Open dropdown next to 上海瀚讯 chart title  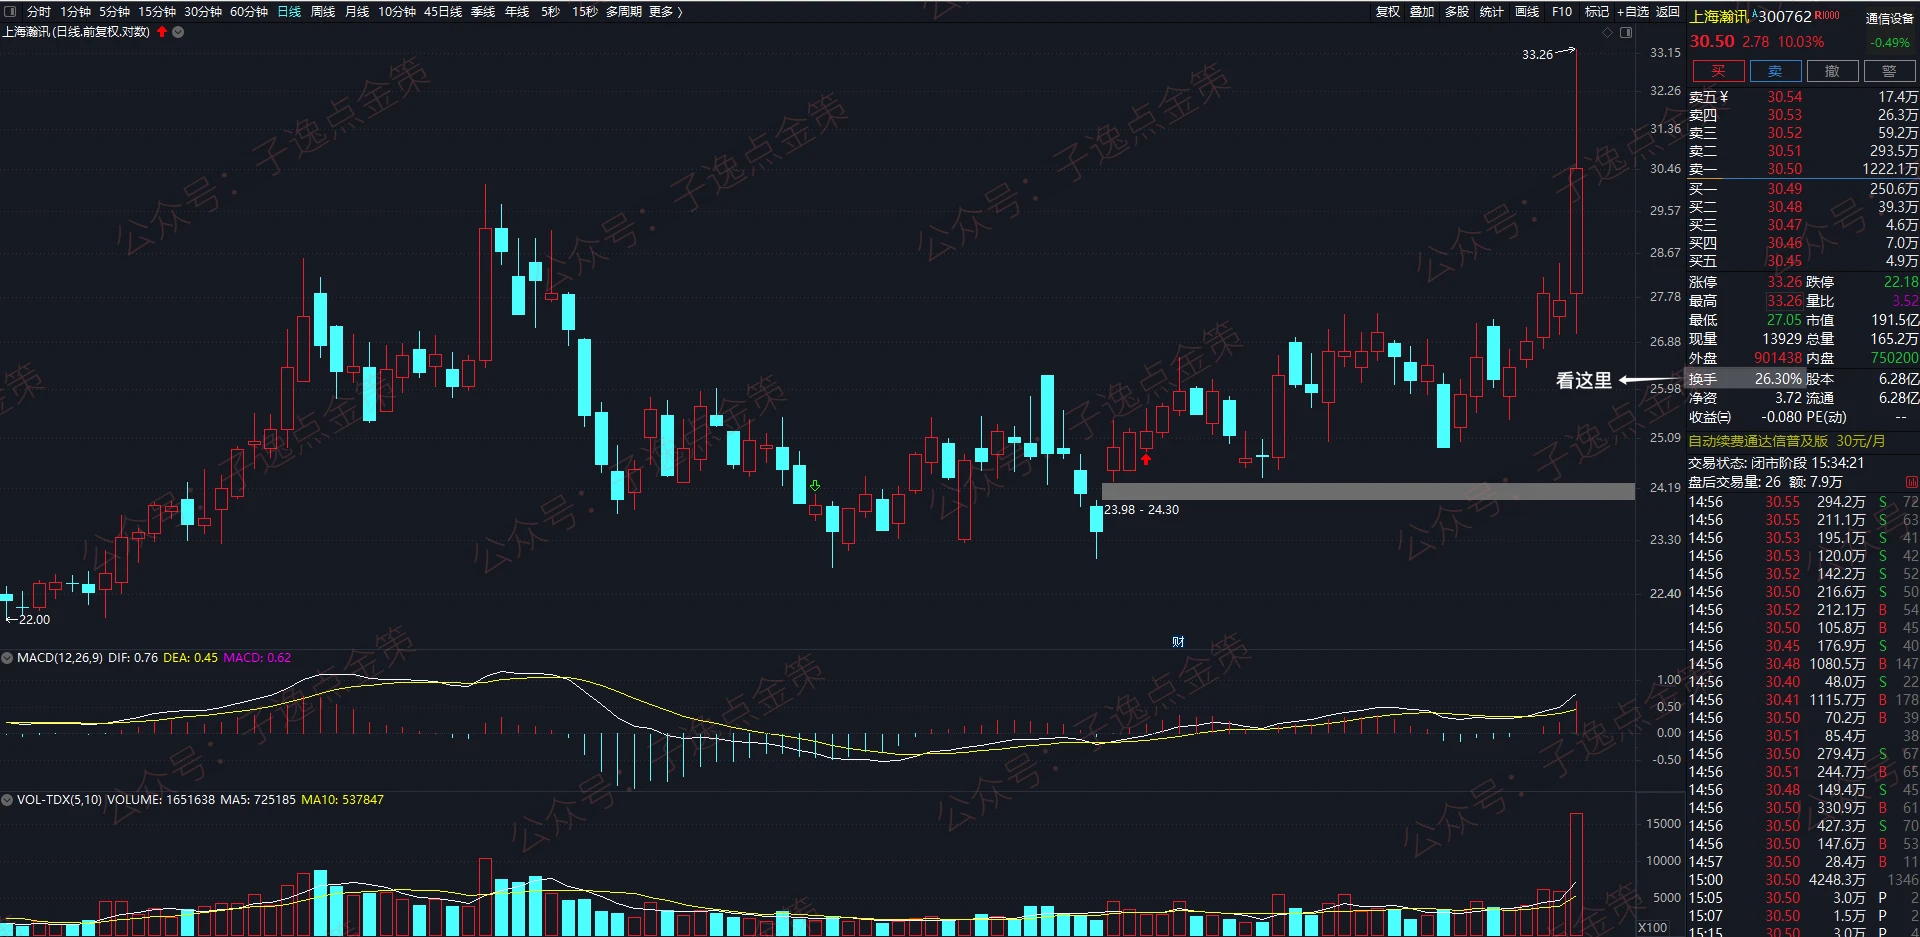179,32
